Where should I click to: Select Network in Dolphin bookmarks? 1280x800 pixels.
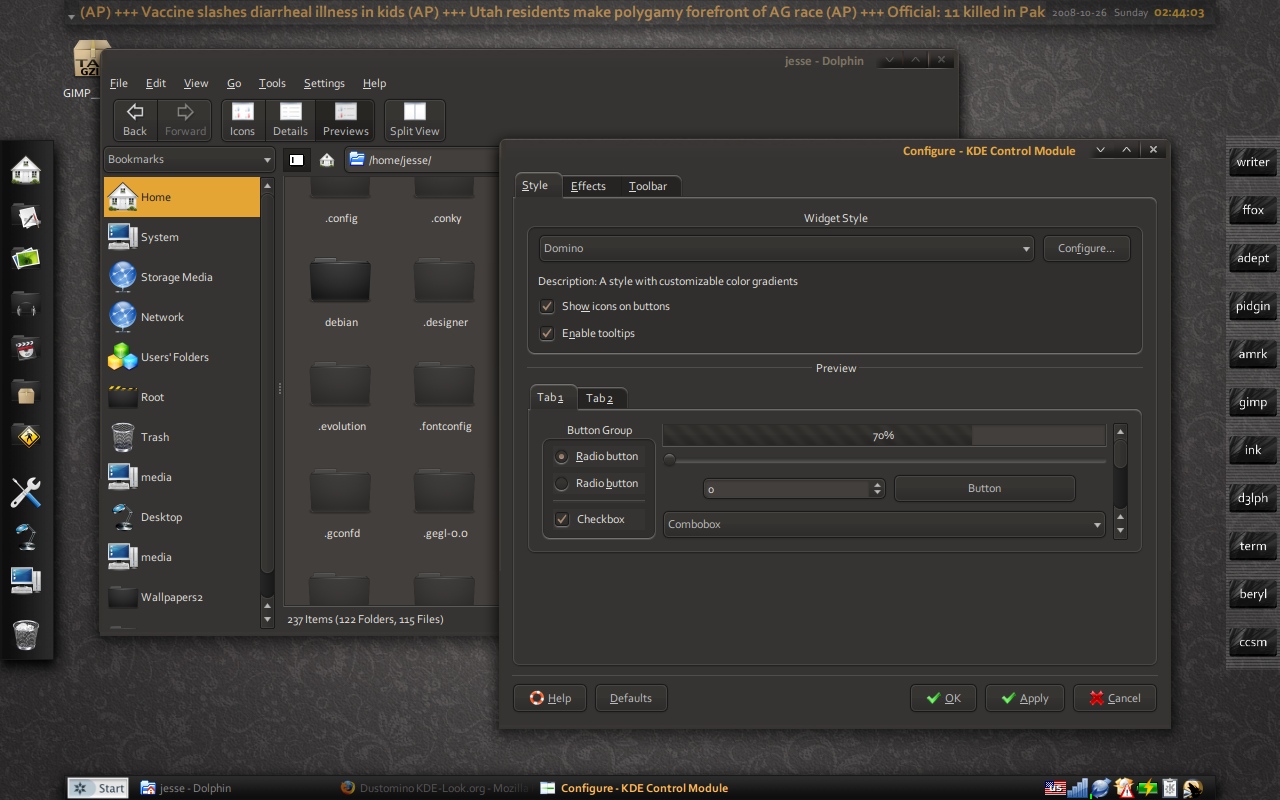pyautogui.click(x=182, y=317)
